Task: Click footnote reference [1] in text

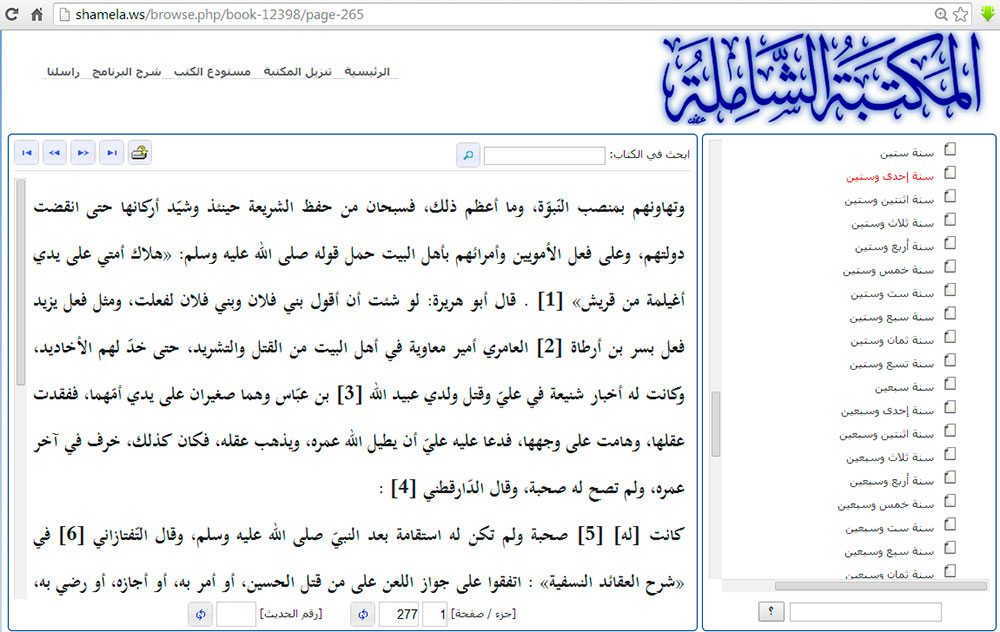Action: tap(550, 300)
